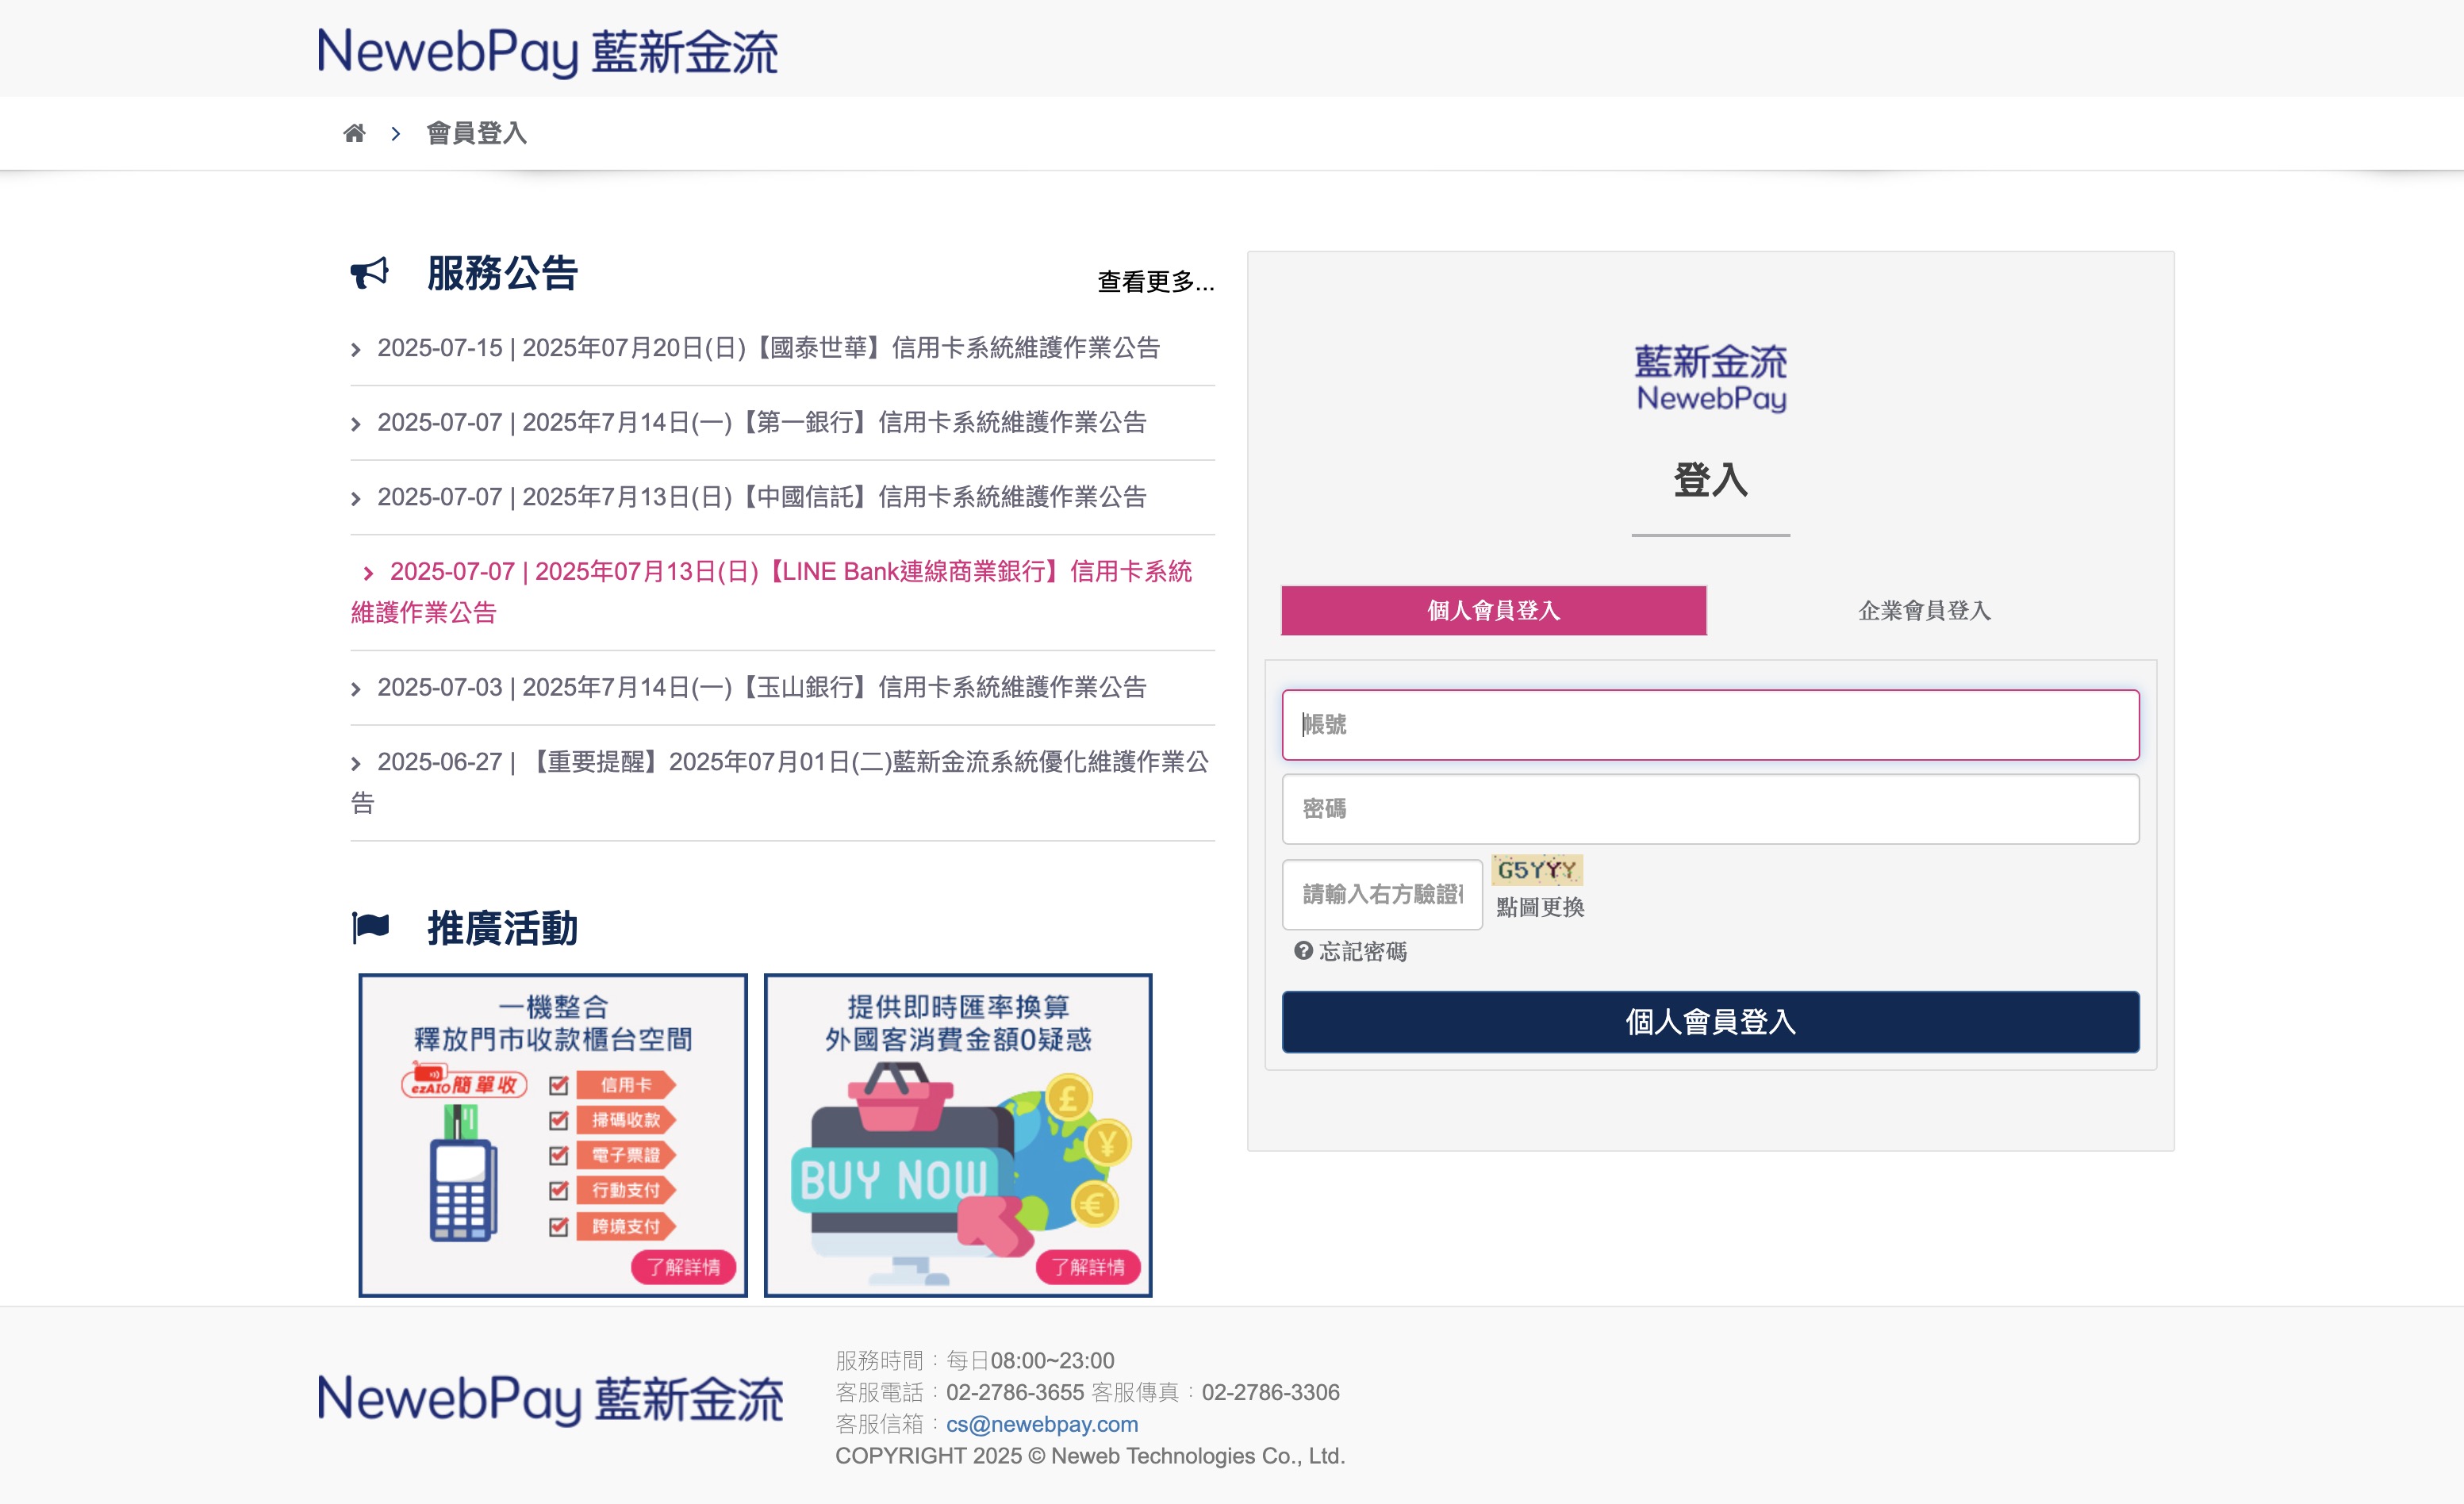Click chevron beside 重要提醒 announcement
Viewport: 2464px width, 1504px height.
(356, 764)
